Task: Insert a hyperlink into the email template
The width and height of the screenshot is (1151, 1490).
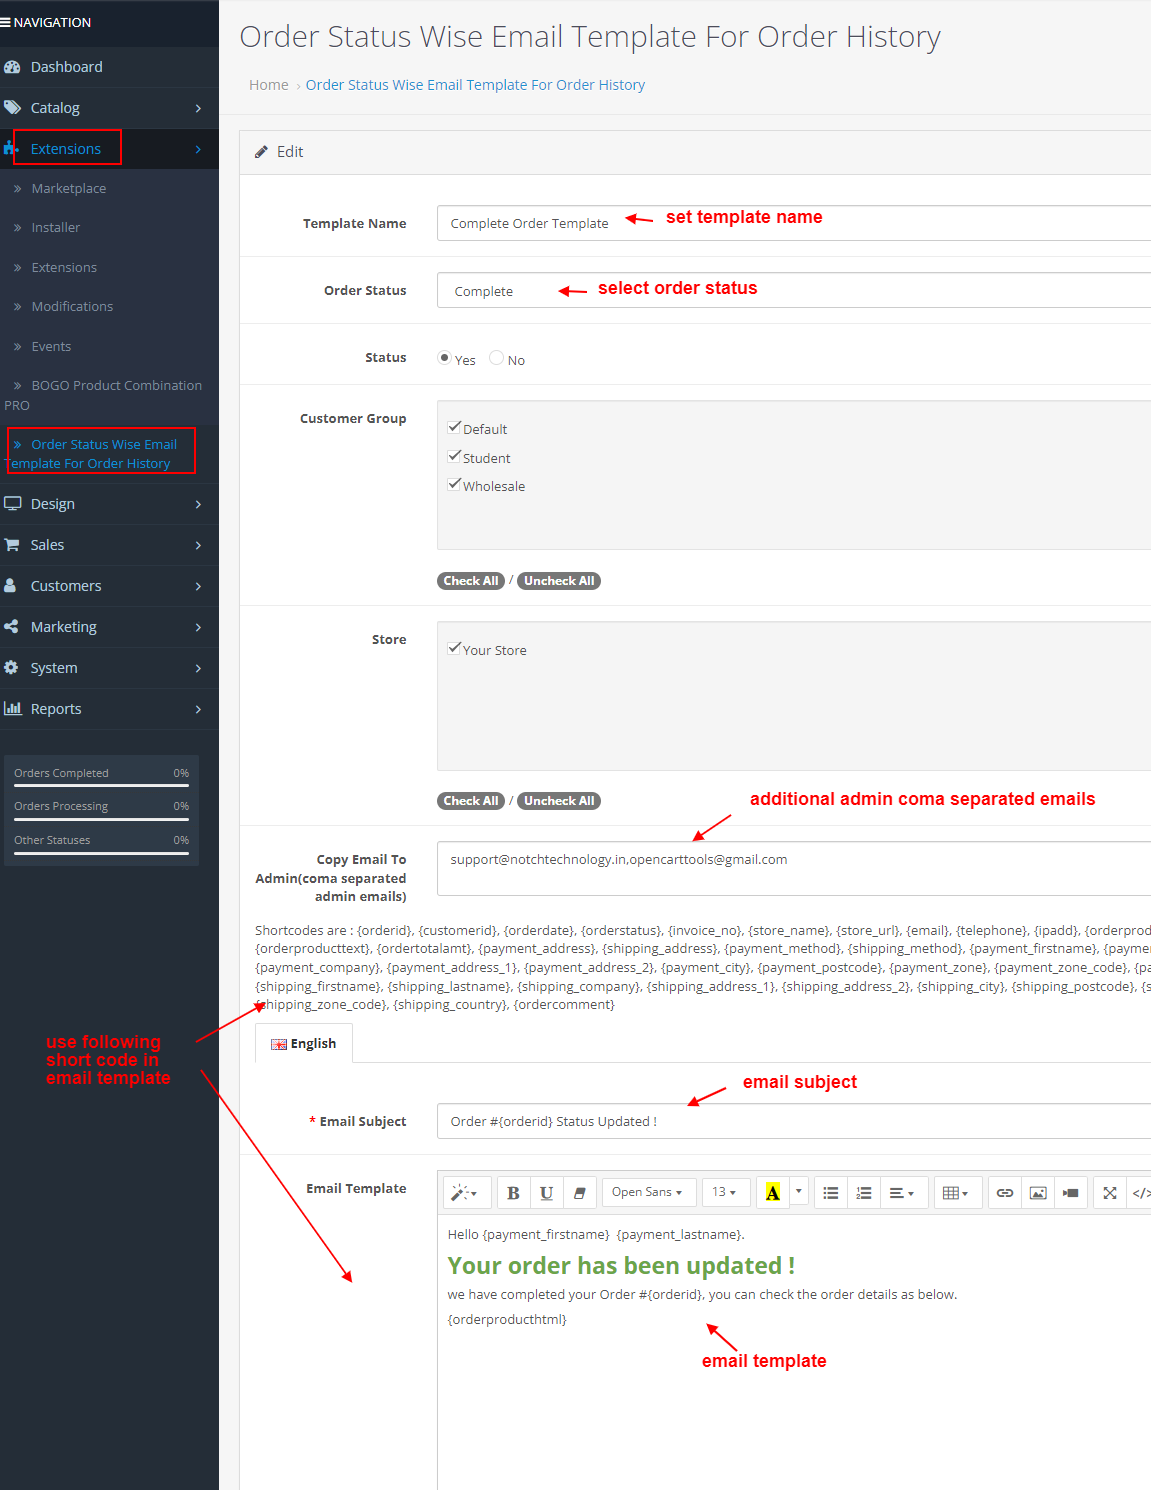Action: click(1004, 1192)
